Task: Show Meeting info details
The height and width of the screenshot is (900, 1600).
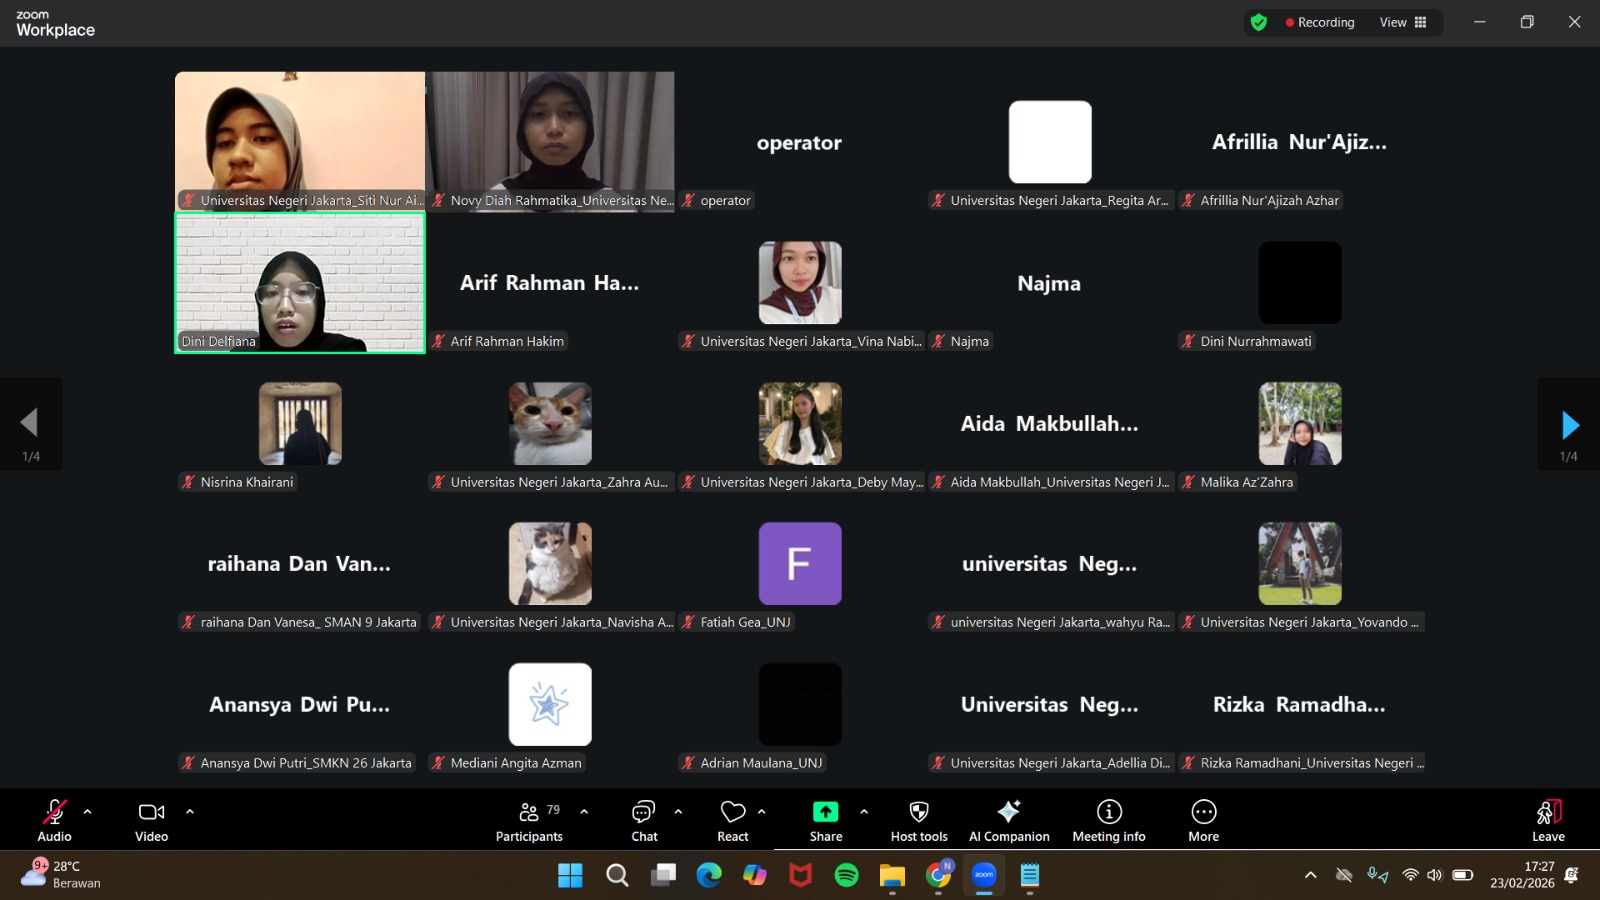Action: pyautogui.click(x=1109, y=820)
